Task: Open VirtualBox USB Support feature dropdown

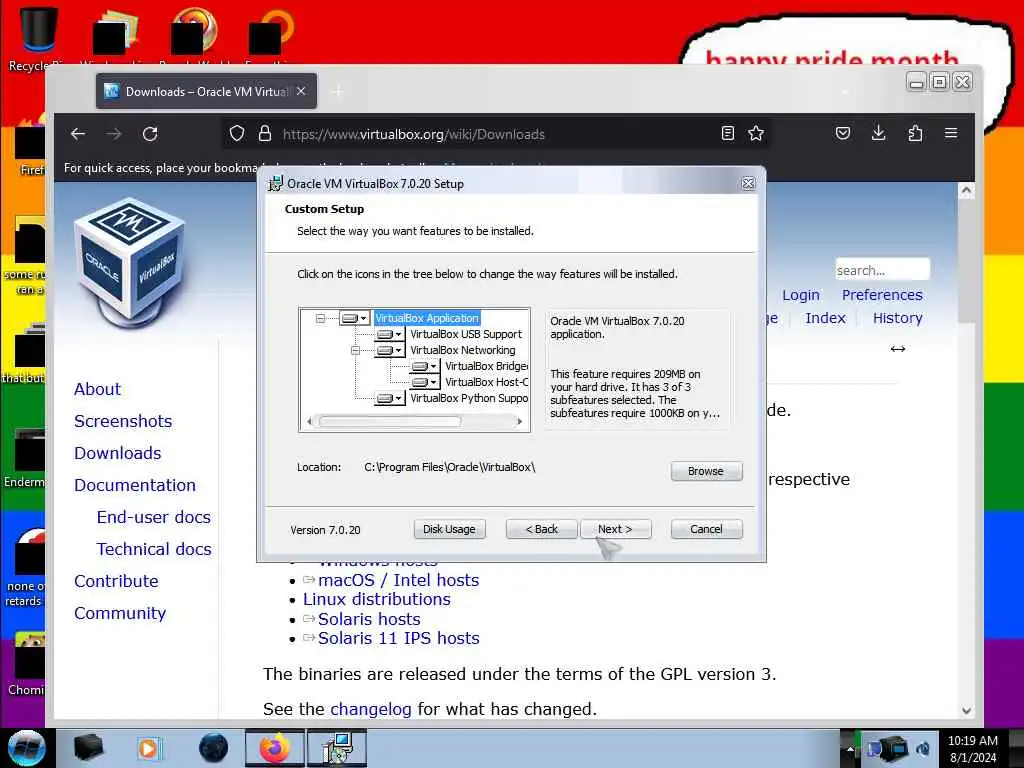Action: (389, 334)
